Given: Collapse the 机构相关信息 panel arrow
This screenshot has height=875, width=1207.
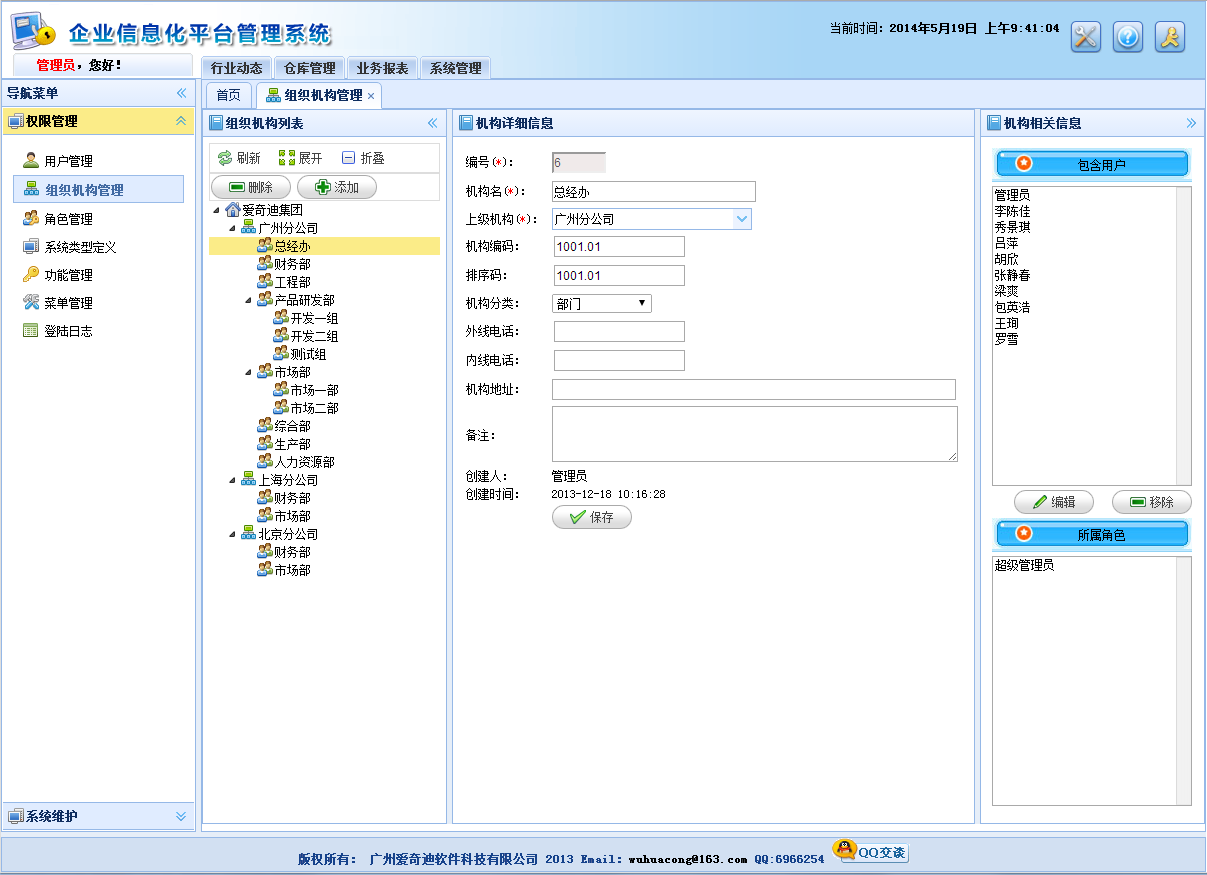Looking at the screenshot, I should [1191, 123].
